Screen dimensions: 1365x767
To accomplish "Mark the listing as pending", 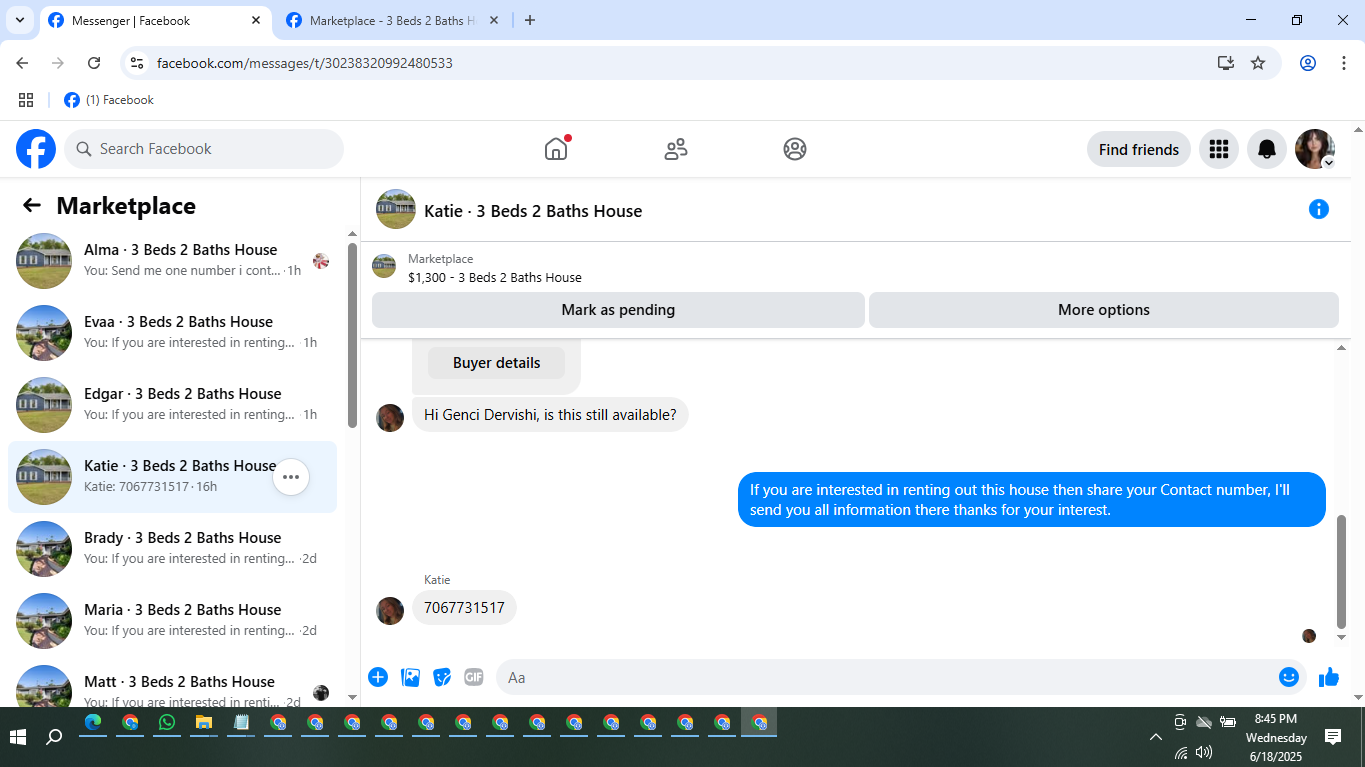I will pos(618,310).
